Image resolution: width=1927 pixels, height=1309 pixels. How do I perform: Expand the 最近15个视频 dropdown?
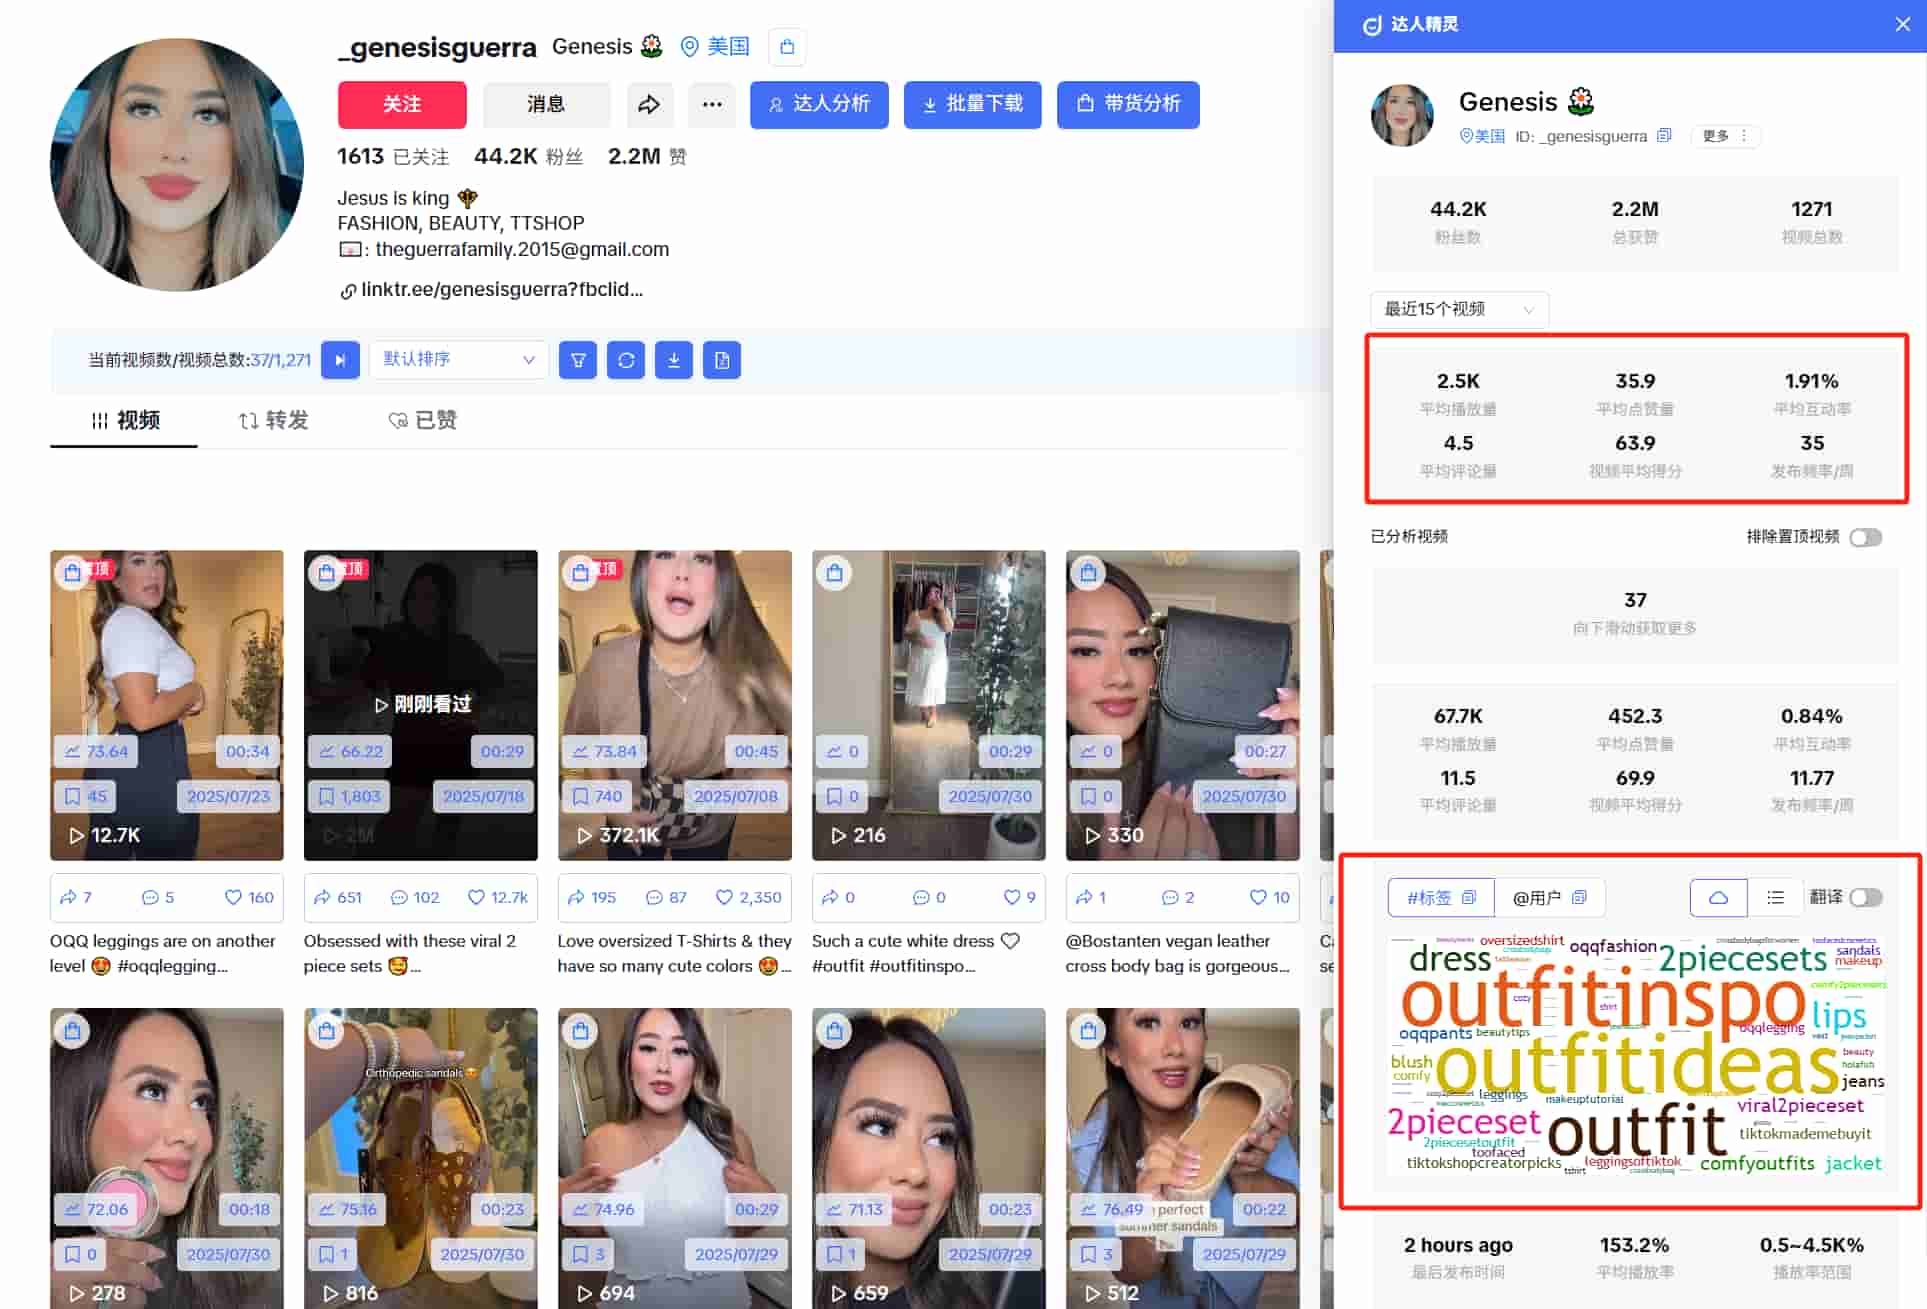[x=1458, y=309]
